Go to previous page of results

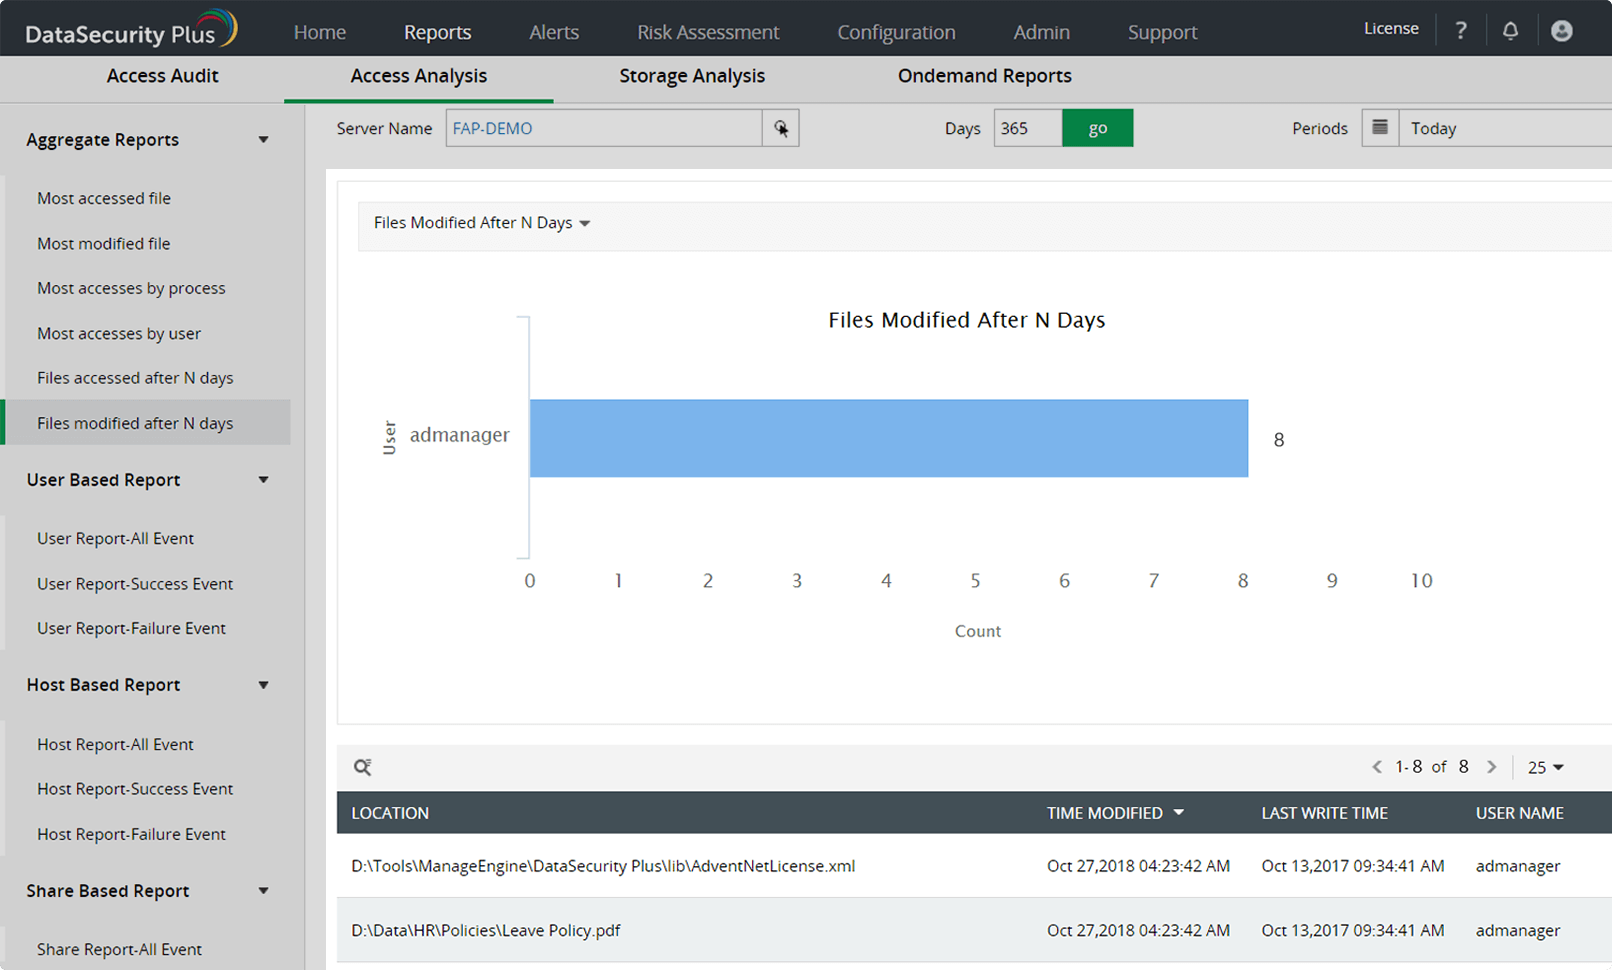pyautogui.click(x=1377, y=767)
